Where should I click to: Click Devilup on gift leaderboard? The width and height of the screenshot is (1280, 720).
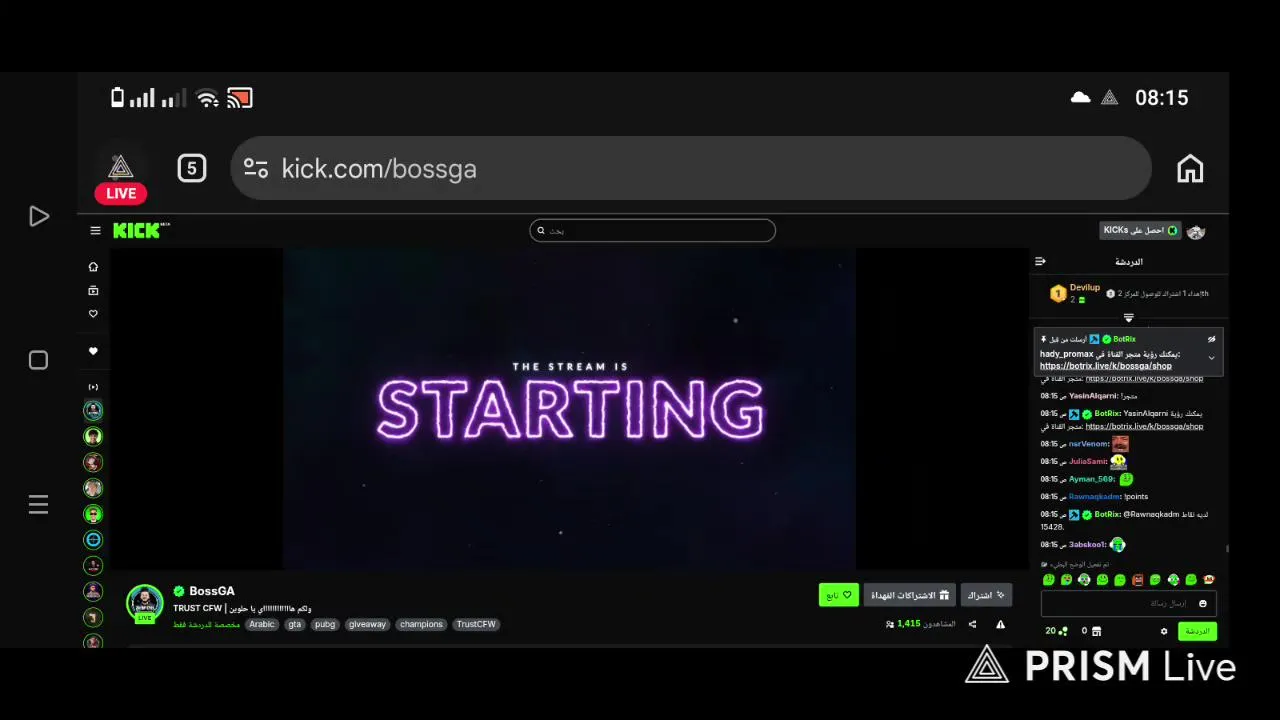1084,288
